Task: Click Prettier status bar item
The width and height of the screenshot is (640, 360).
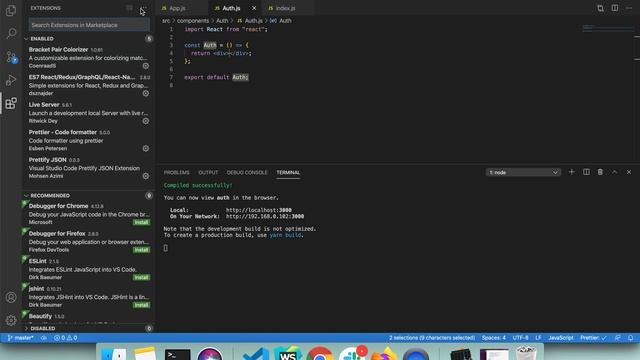Action: coord(593,338)
